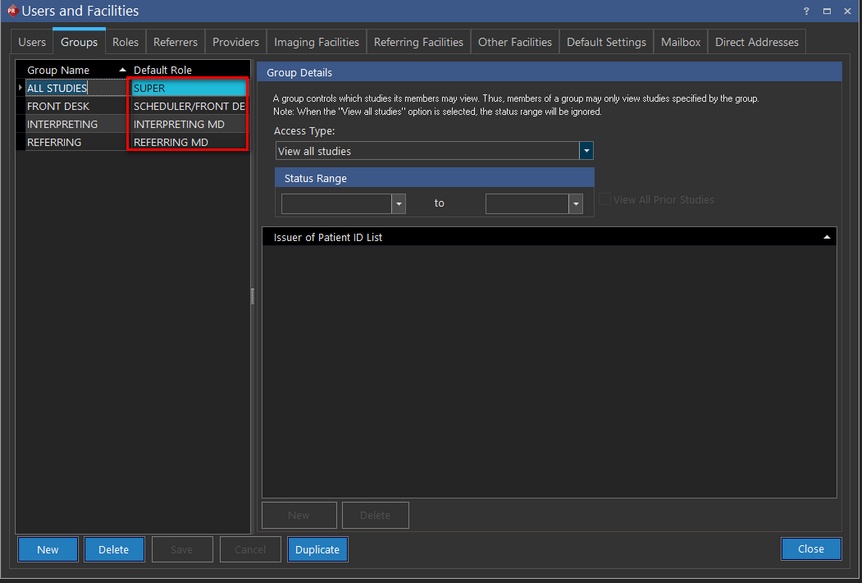
Task: Collapse the Issuer of Patient ID List arrow
Action: tap(827, 237)
